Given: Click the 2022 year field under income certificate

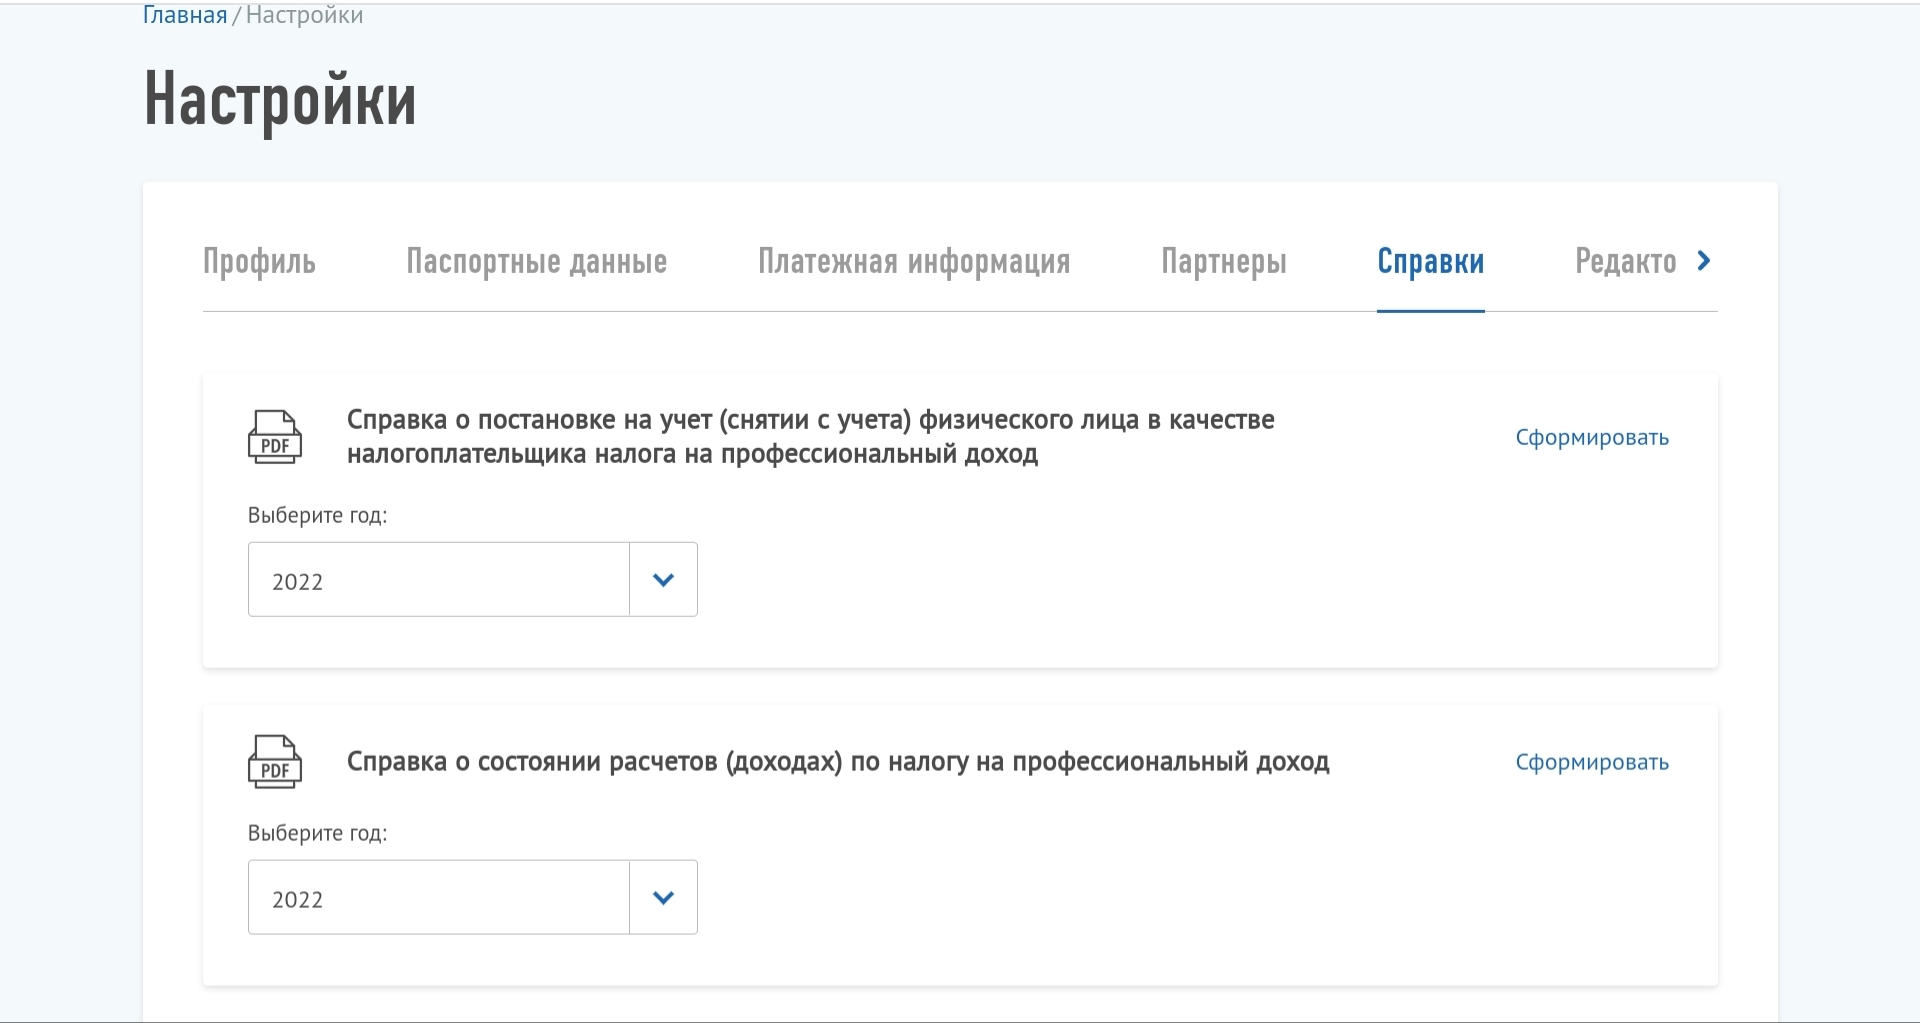Looking at the screenshot, I should [438, 898].
